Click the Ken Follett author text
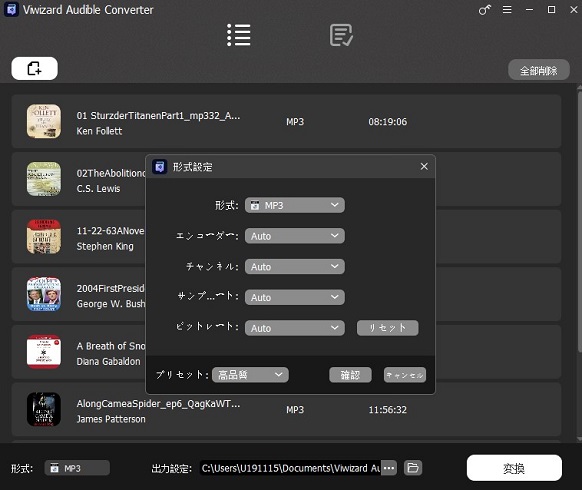This screenshot has height=490, width=582. coord(99,131)
